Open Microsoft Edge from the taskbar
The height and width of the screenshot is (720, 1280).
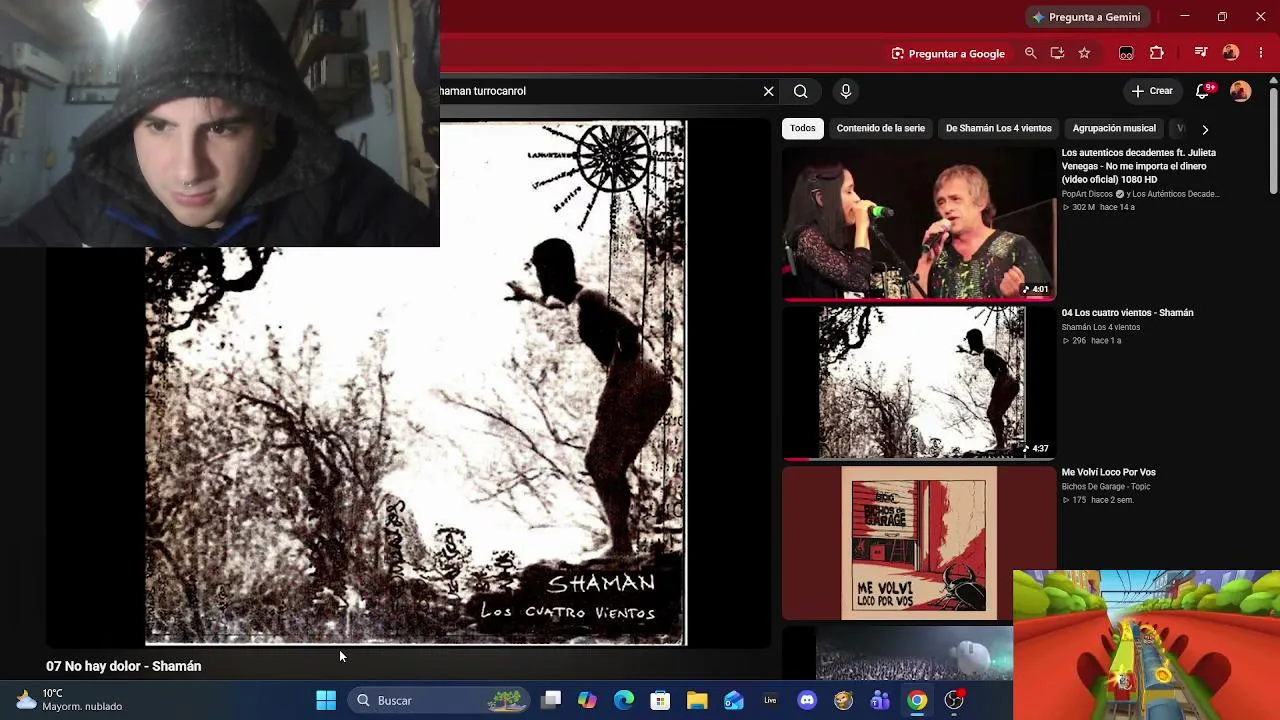click(x=624, y=700)
